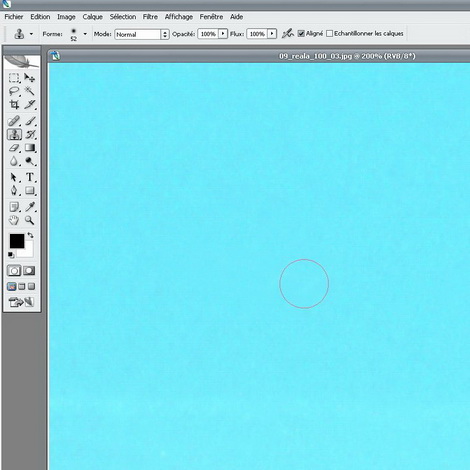Switch to Quick Mask mode
The height and width of the screenshot is (470, 470).
pos(29,271)
